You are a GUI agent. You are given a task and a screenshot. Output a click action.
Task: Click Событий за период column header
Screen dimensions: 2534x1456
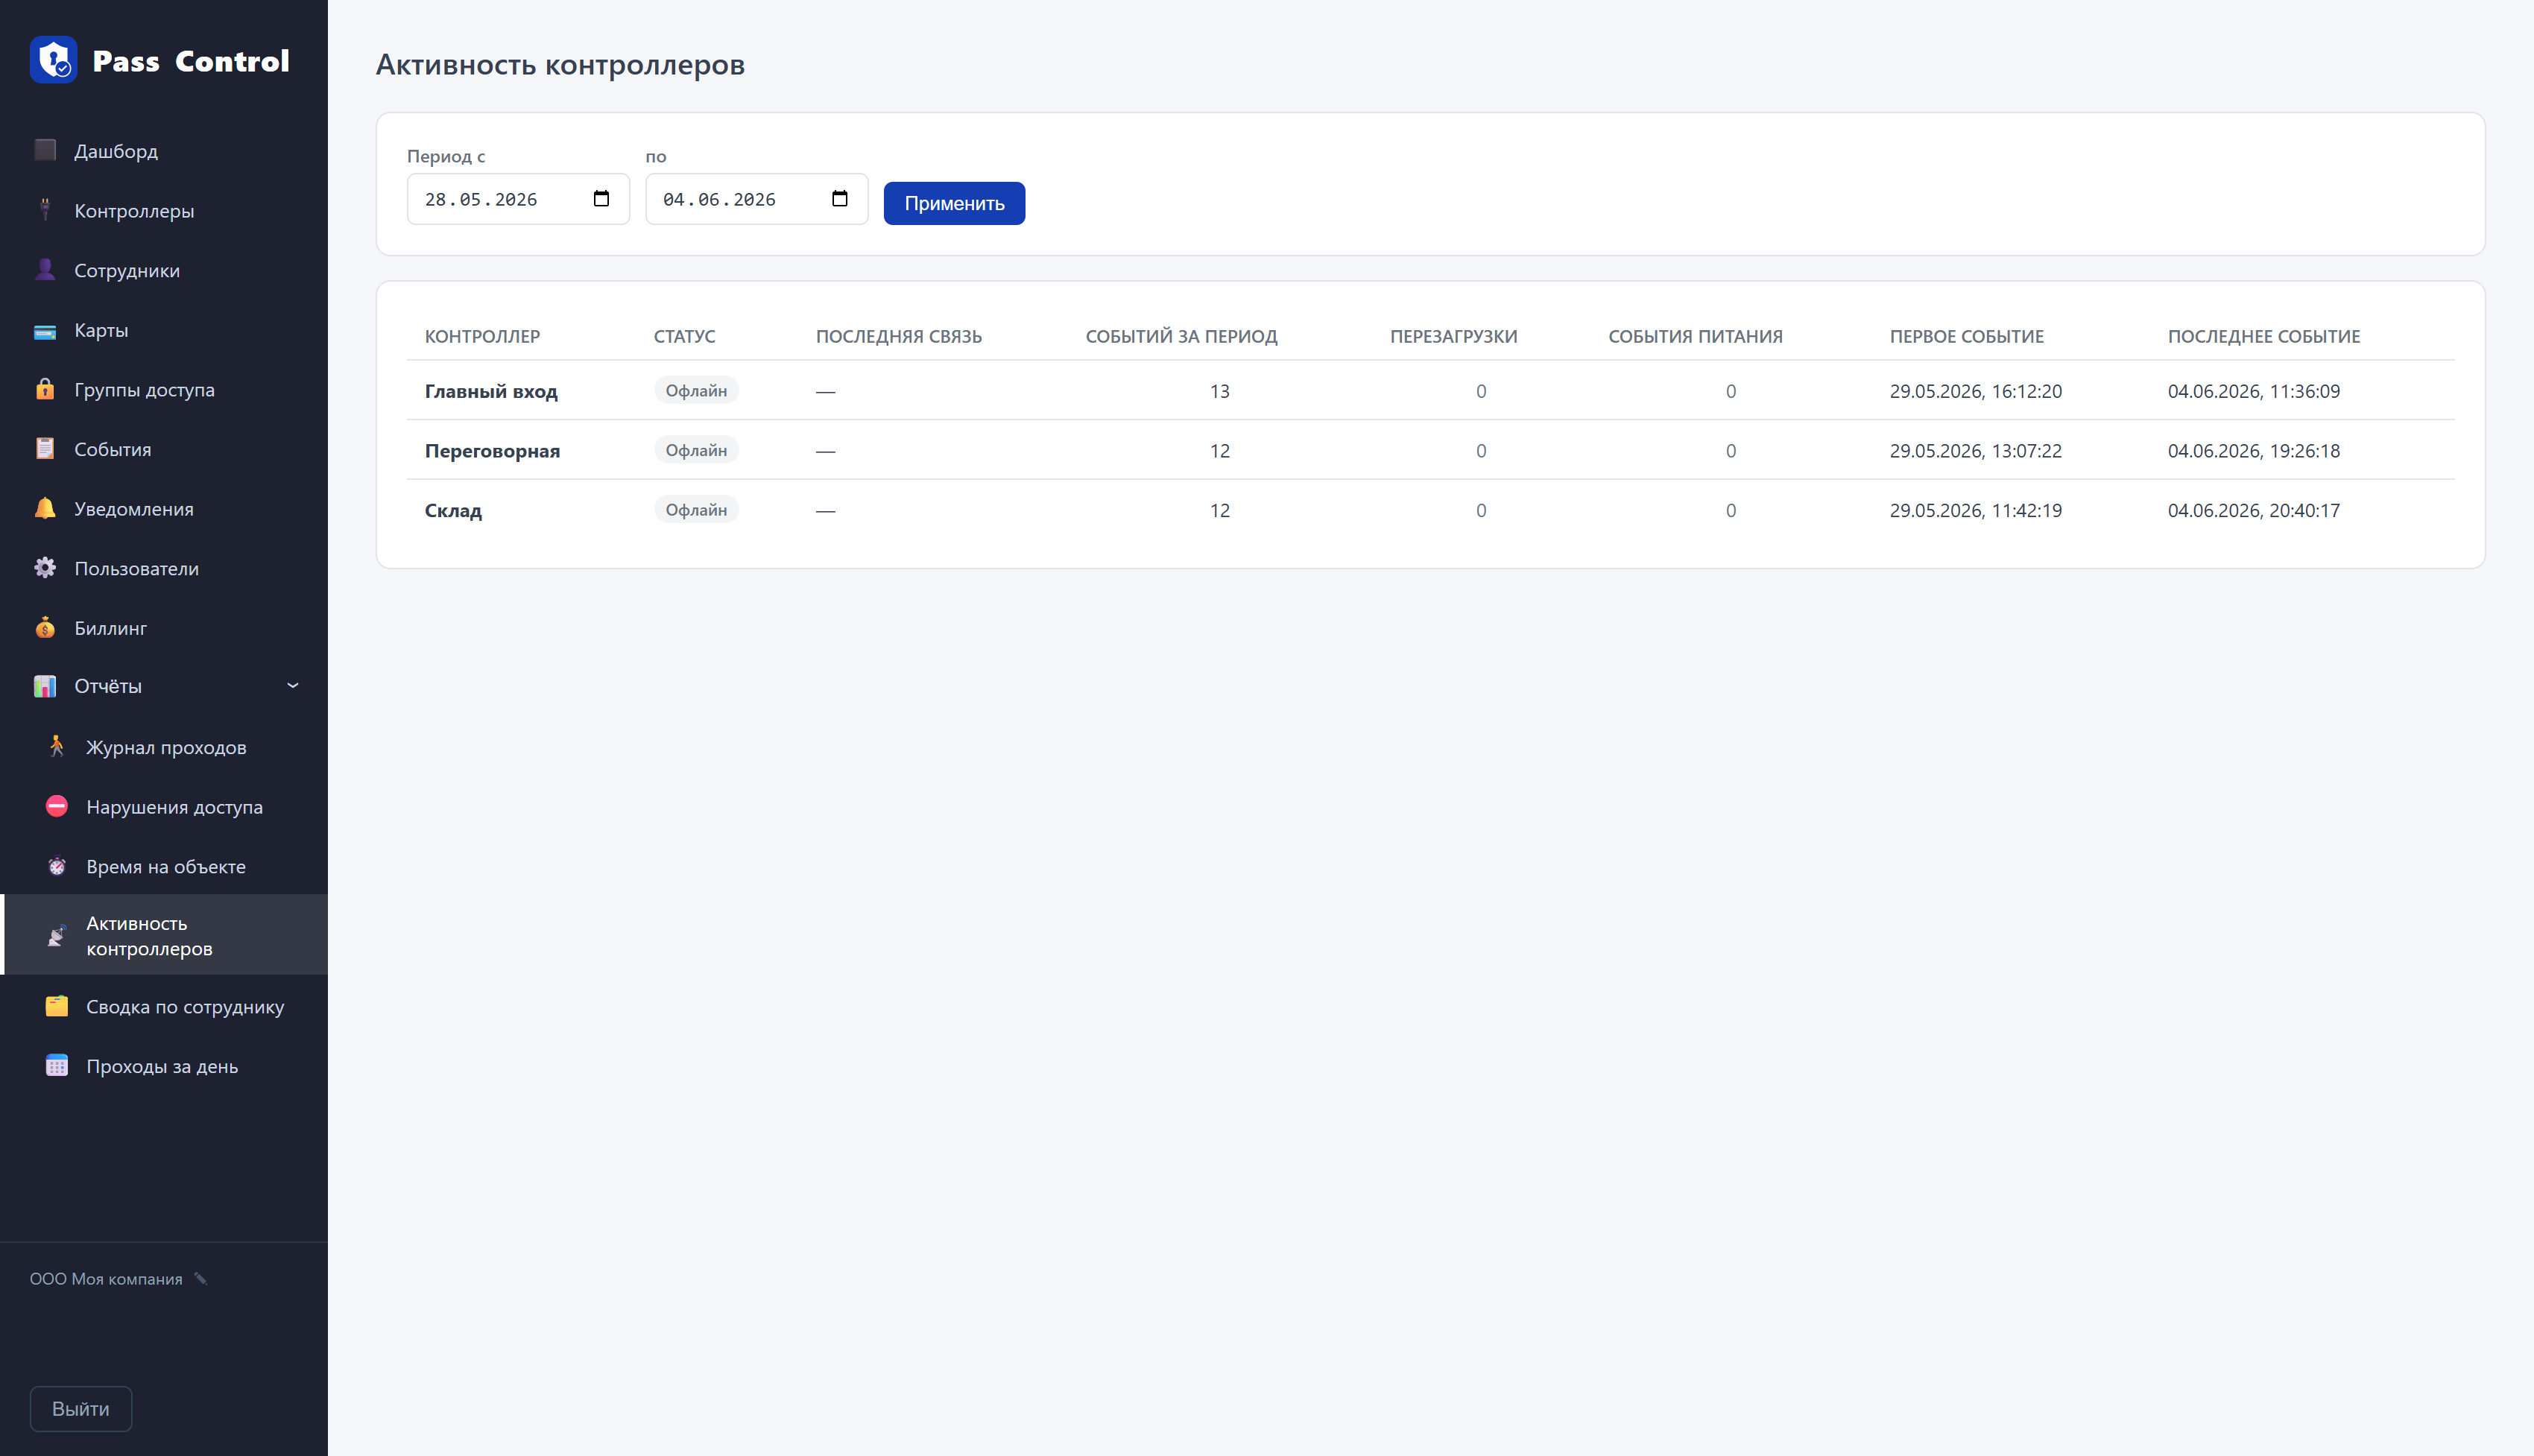(1181, 336)
